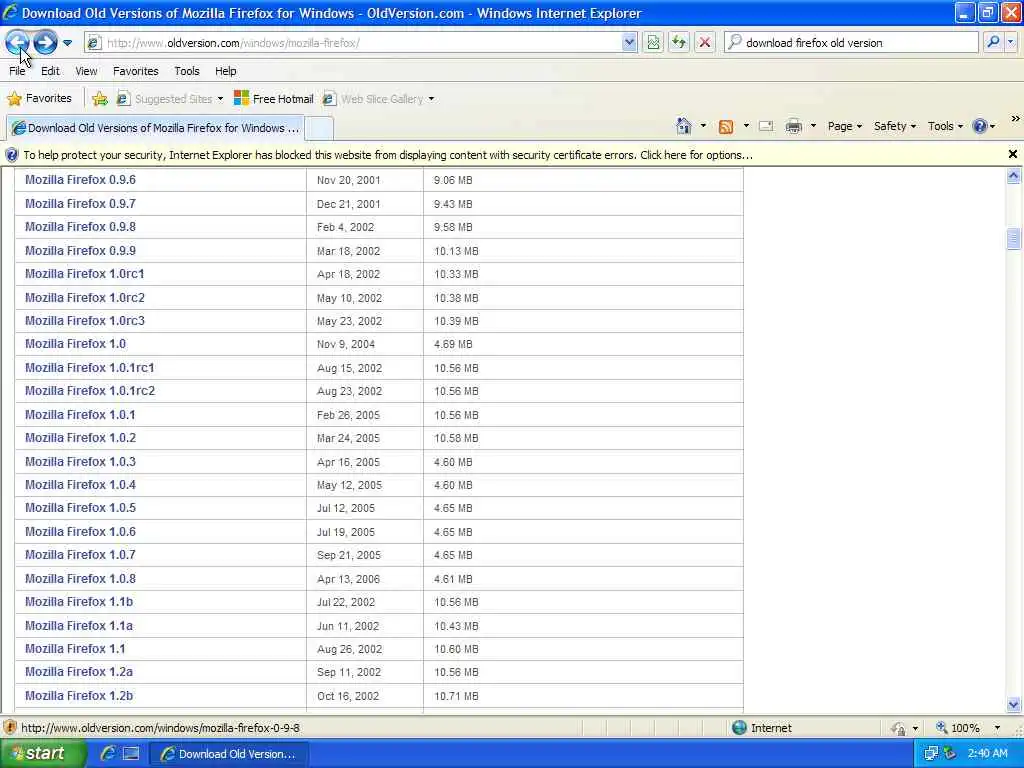
Task: Click scrollbar down arrow
Action: pyautogui.click(x=1014, y=705)
